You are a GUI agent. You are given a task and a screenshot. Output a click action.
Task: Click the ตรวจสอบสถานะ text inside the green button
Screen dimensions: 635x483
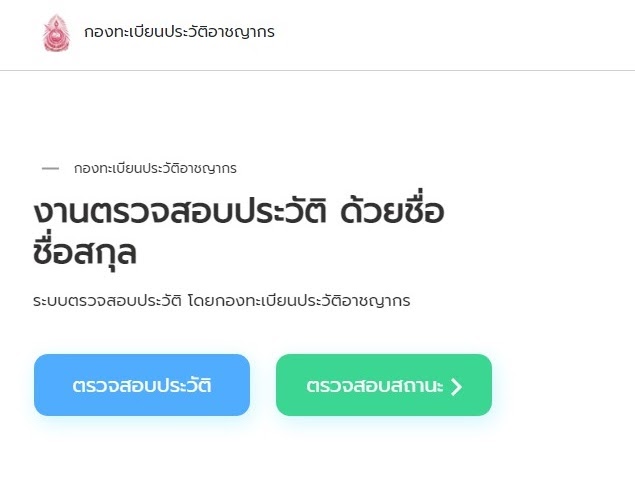tap(375, 386)
